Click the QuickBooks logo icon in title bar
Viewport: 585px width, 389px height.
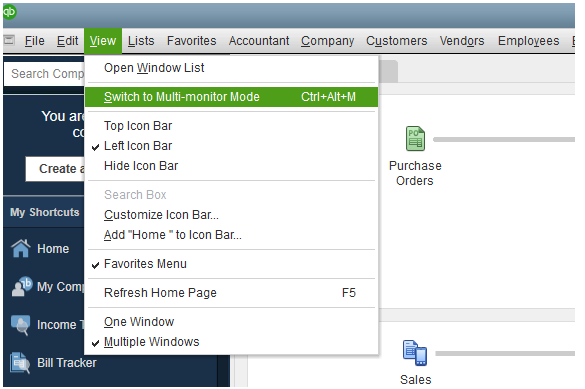[x=9, y=12]
